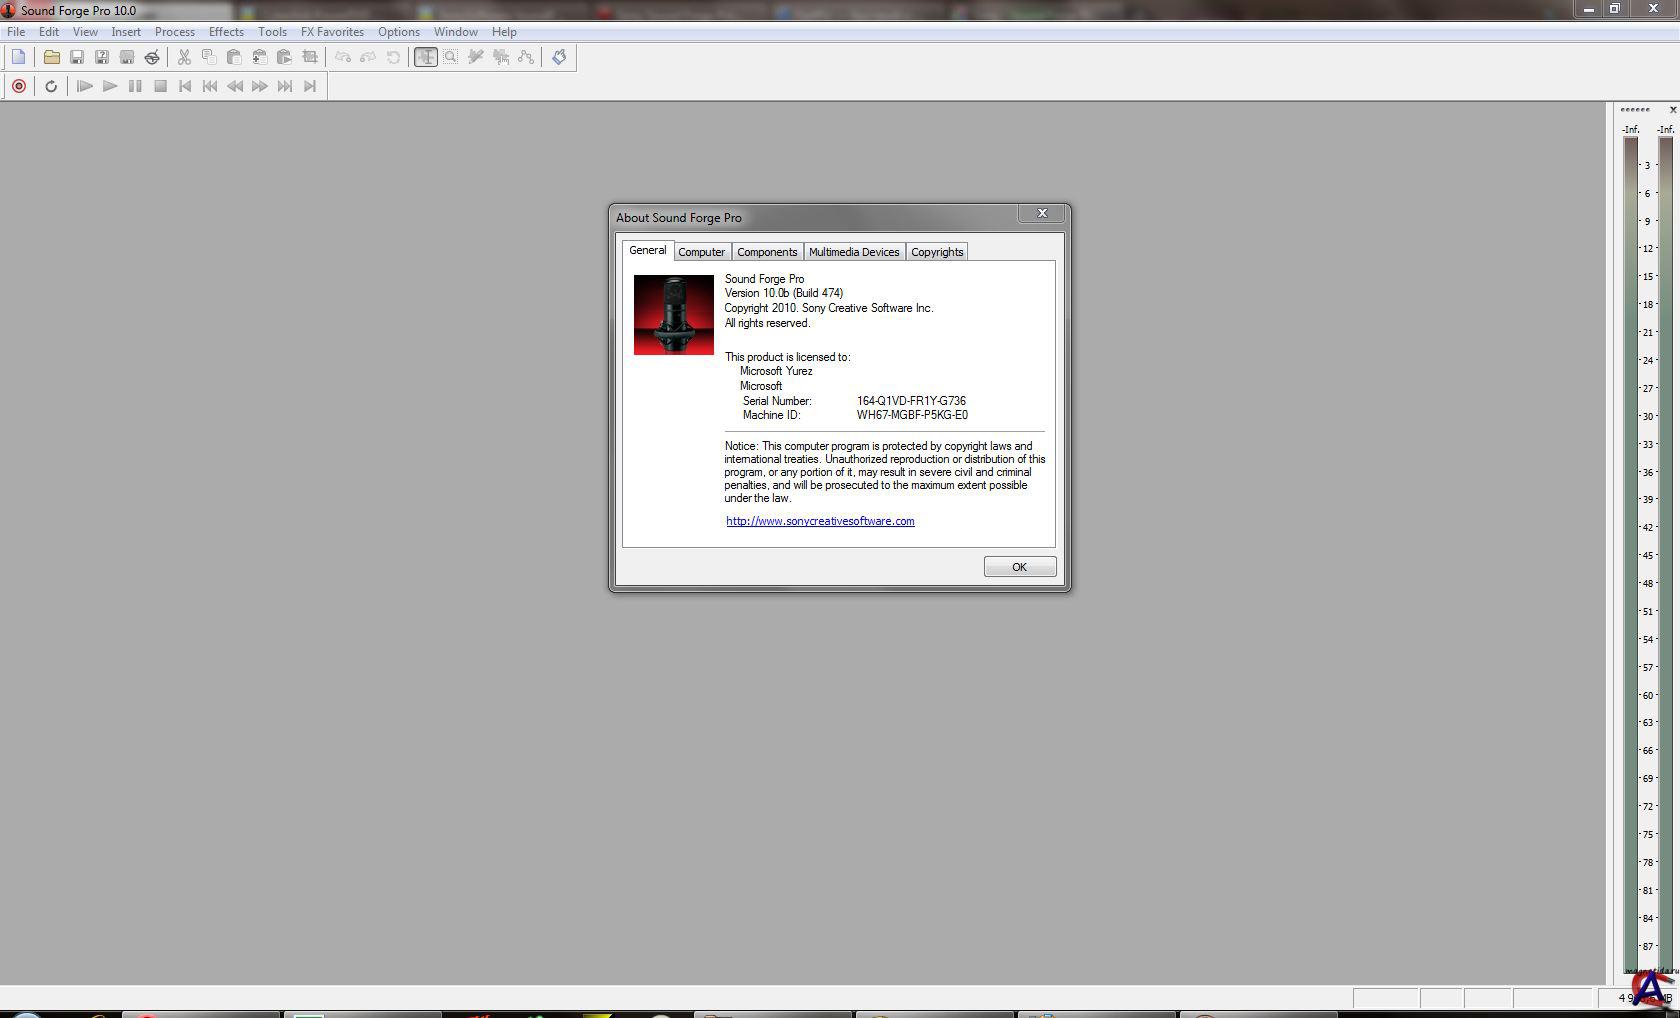Start recording with the red Record button

tap(18, 86)
